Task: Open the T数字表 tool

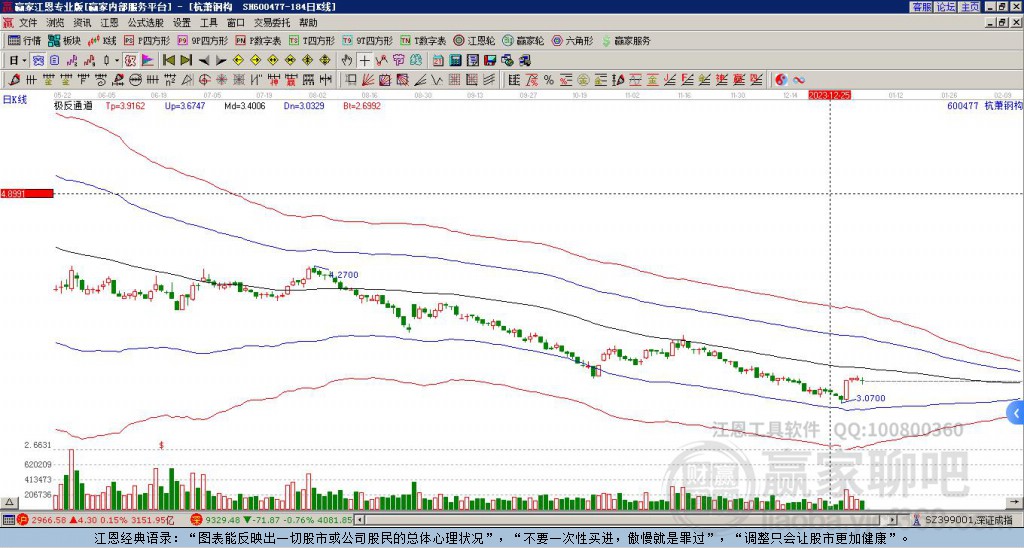Action: [423, 40]
